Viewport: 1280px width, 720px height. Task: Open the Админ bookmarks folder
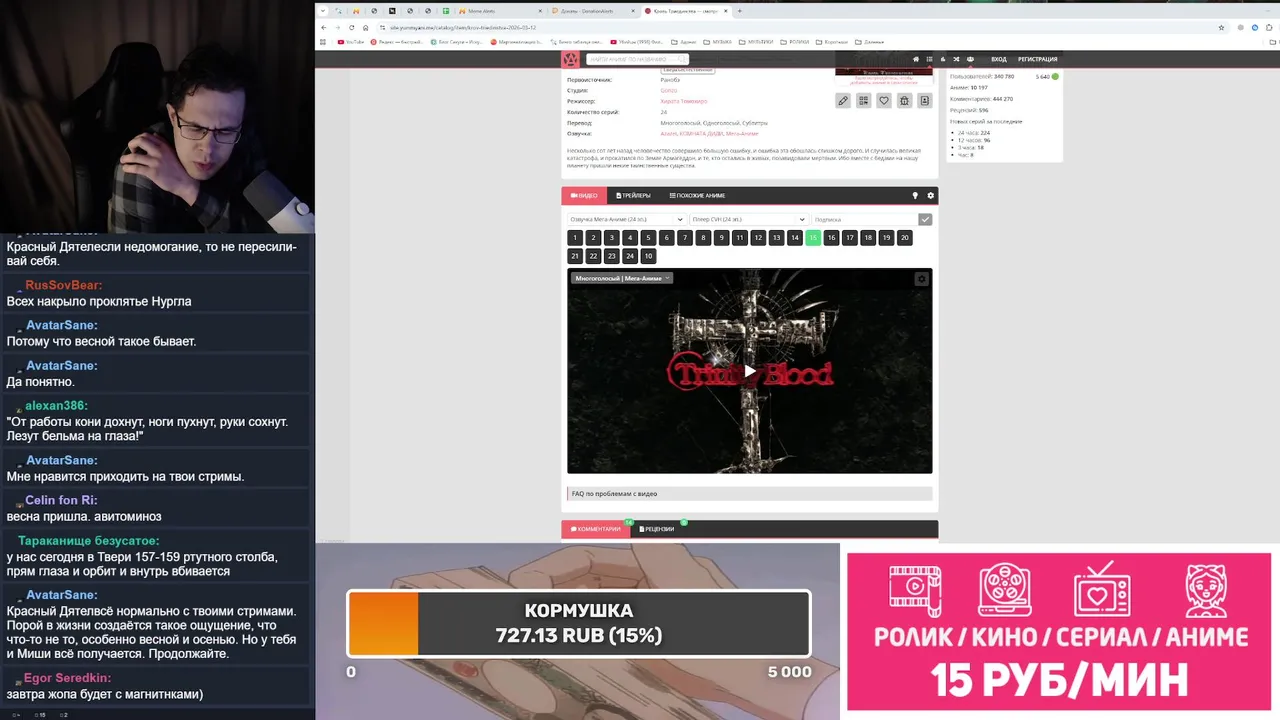(684, 42)
